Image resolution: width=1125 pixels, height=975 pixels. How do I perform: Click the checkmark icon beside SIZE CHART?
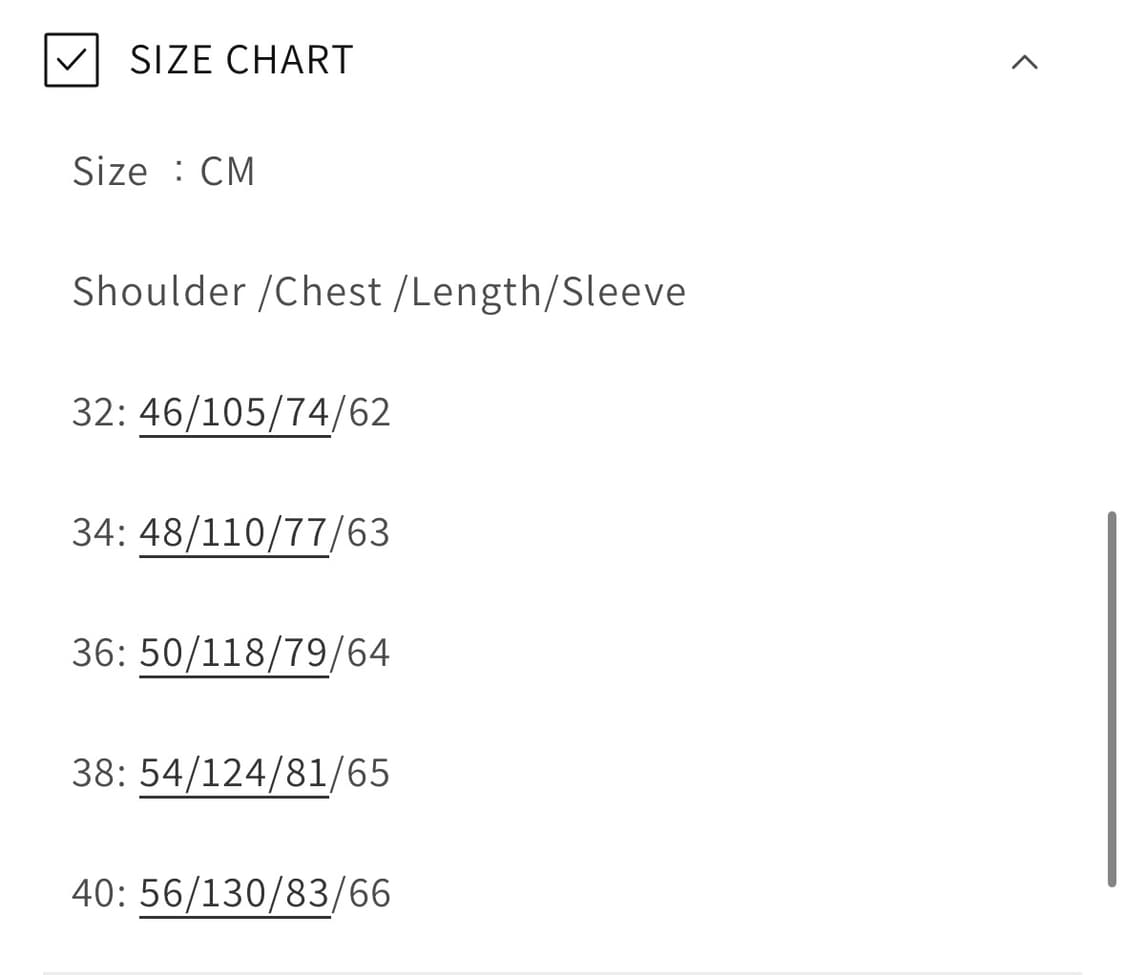tap(71, 60)
